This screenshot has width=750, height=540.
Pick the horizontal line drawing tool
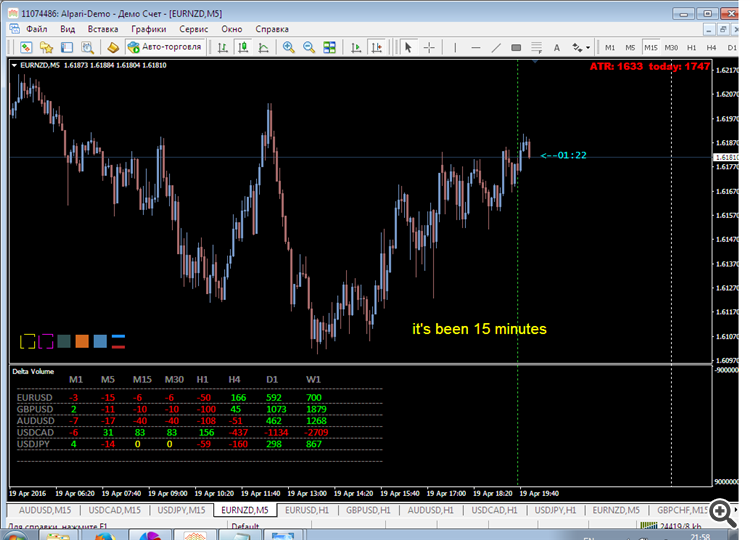pyautogui.click(x=475, y=47)
